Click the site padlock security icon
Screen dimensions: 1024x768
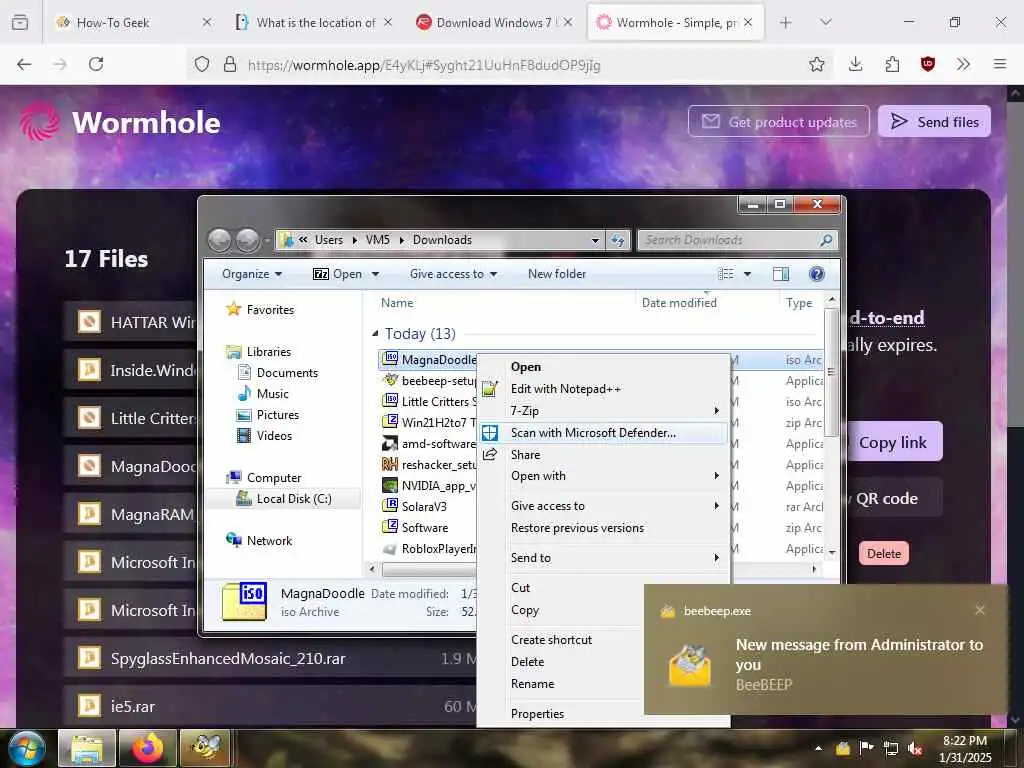click(229, 64)
